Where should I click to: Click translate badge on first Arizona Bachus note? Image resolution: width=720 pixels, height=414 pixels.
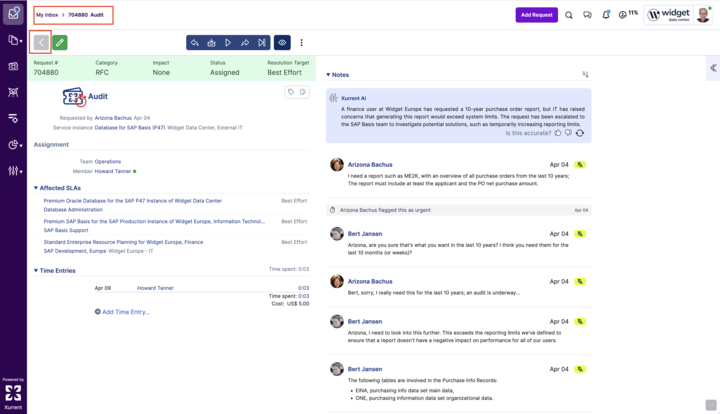point(580,164)
